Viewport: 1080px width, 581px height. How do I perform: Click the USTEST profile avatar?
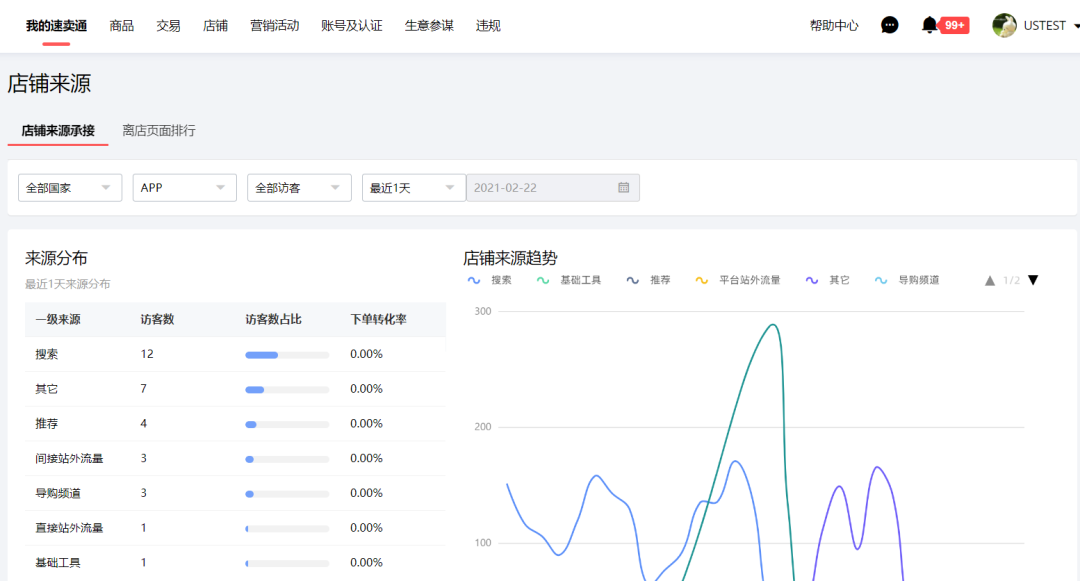1003,24
